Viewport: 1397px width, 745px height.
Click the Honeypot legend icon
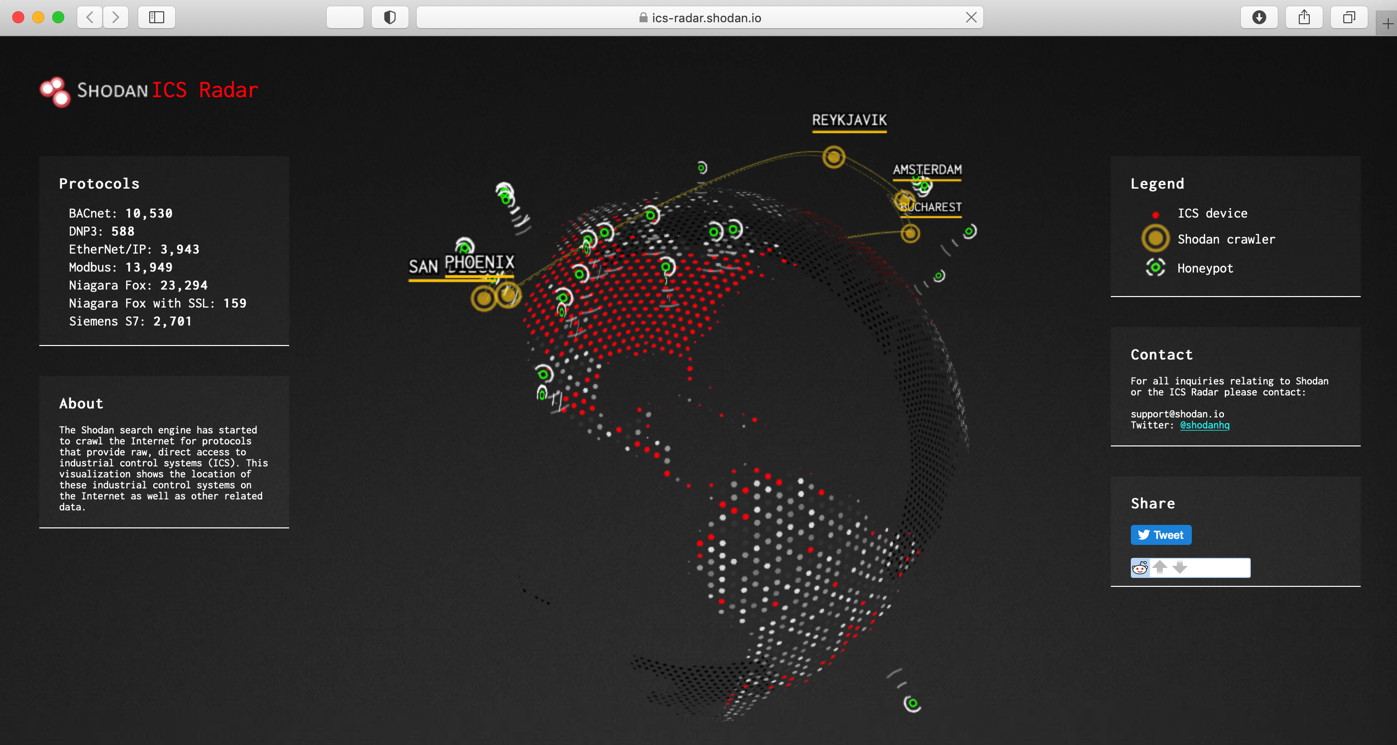pos(1155,268)
